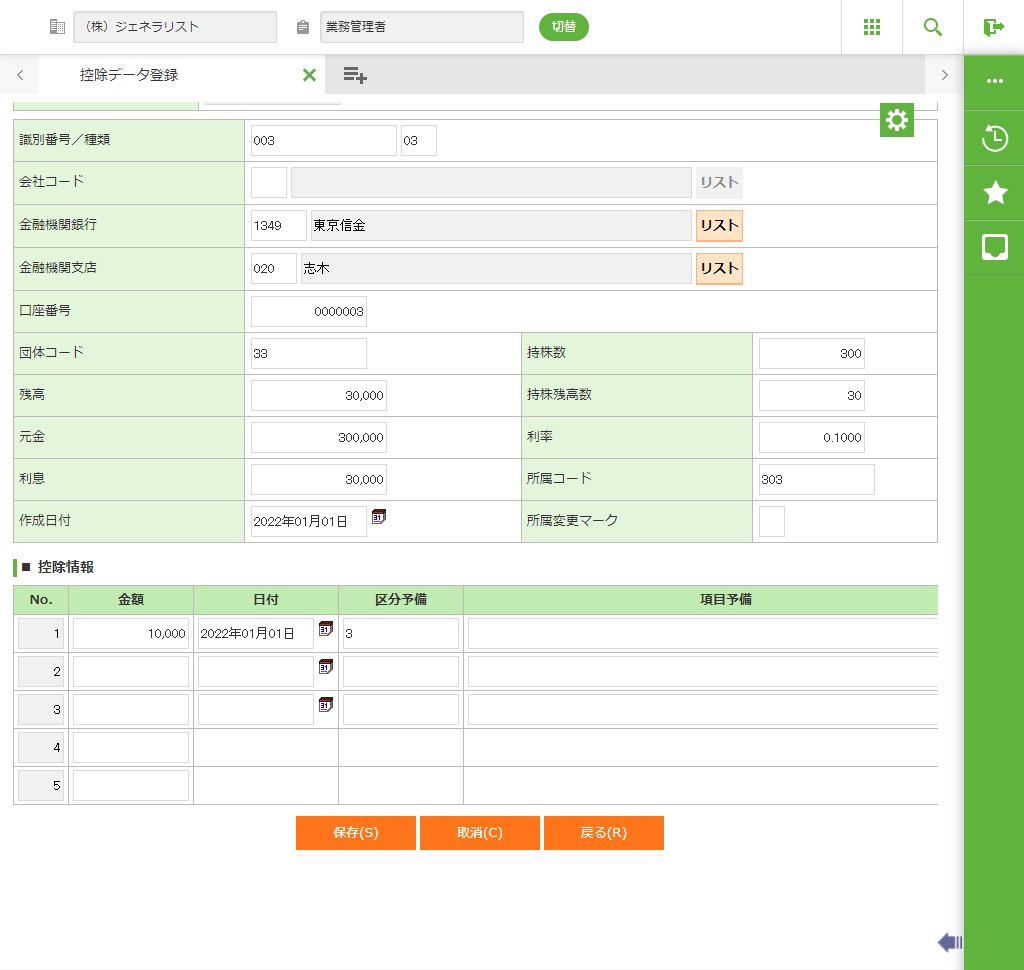1024x970 pixels.
Task: Click the search magnifier icon
Action: 933,27
